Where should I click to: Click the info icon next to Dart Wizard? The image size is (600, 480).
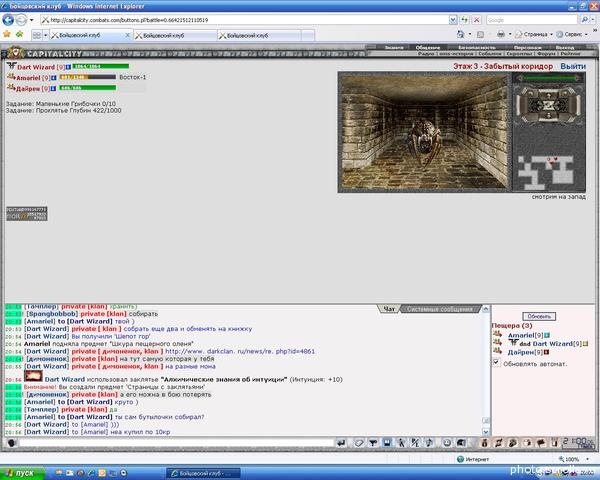click(x=68, y=67)
